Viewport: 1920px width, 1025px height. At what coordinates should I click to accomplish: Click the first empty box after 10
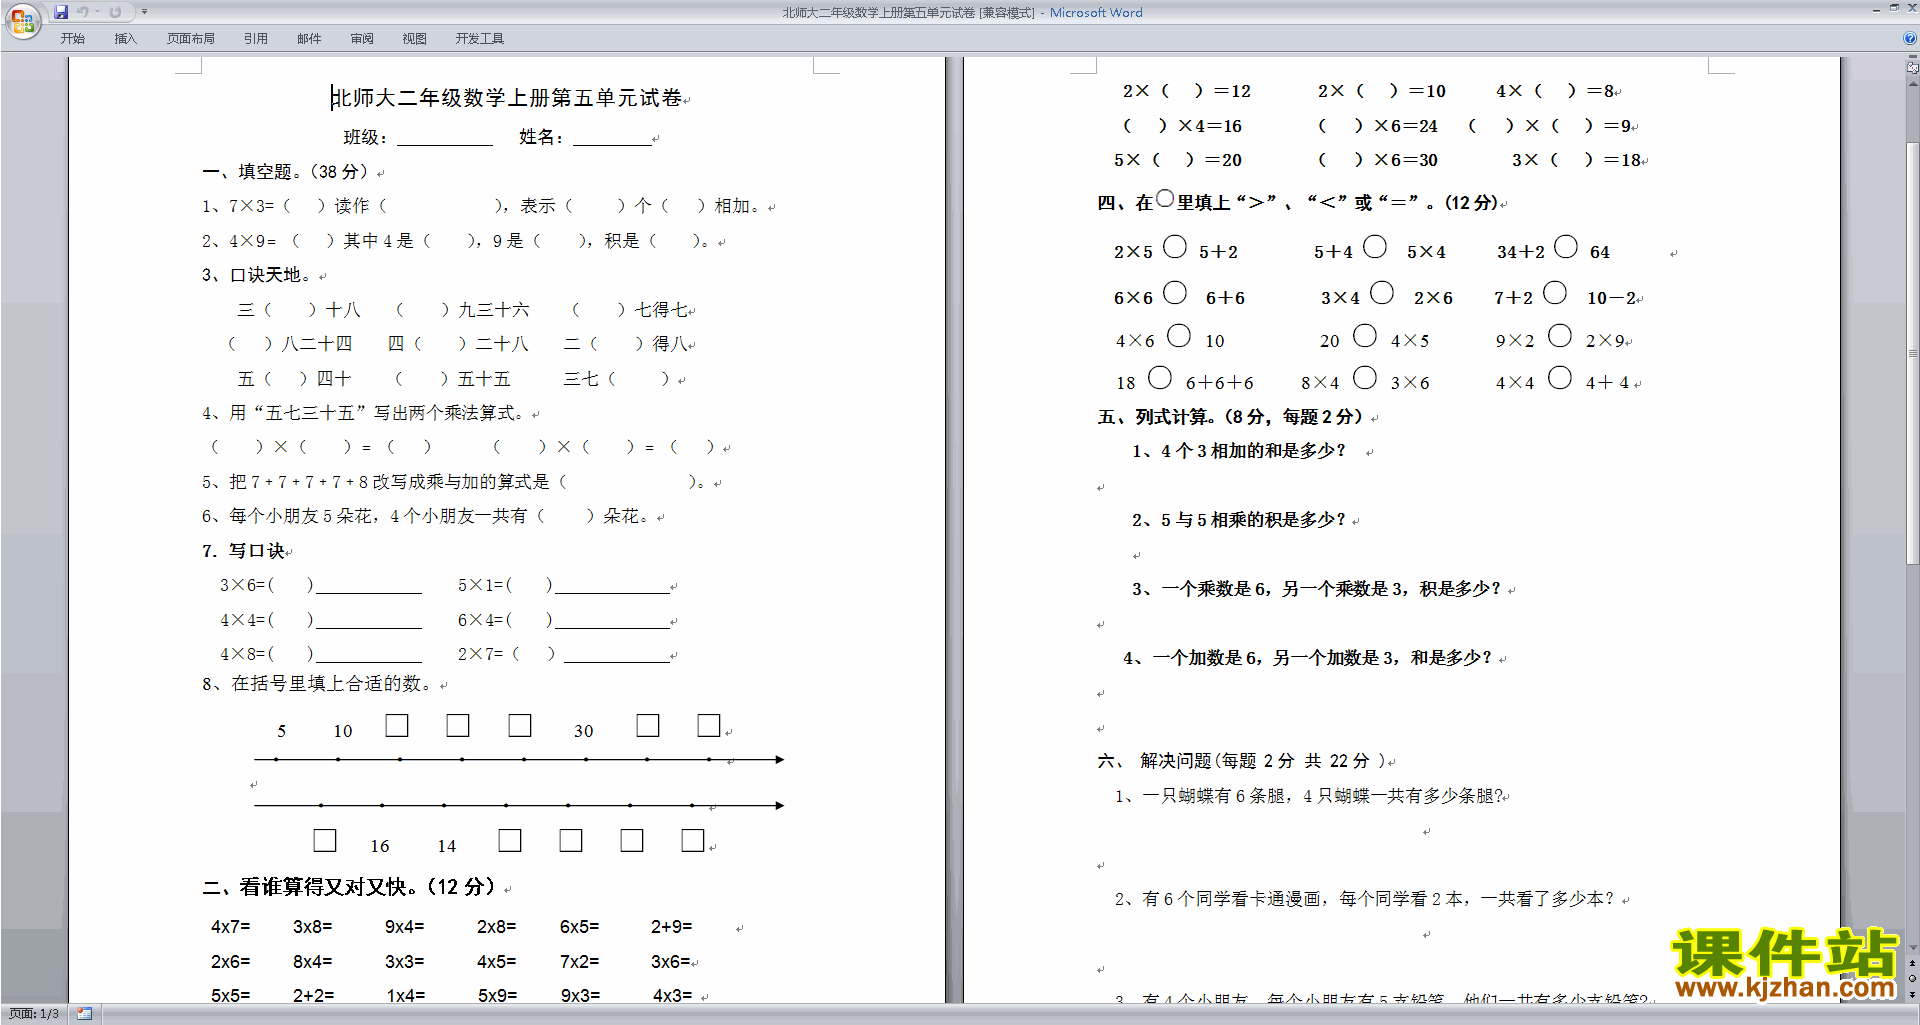(x=397, y=725)
